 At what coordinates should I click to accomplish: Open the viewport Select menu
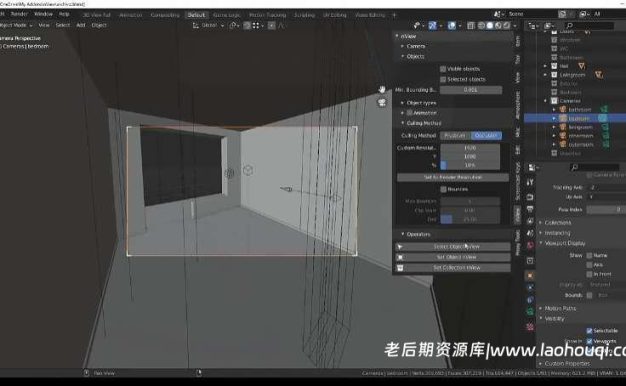point(63,25)
